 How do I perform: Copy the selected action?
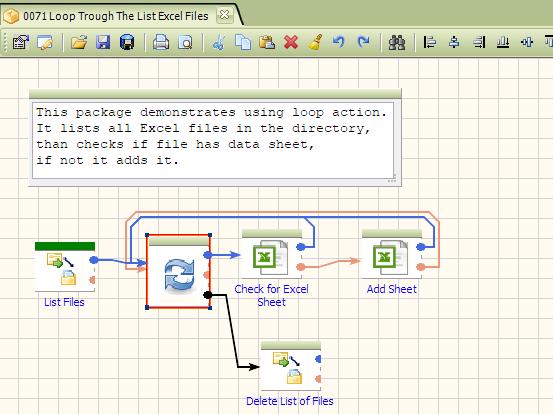(x=243, y=42)
